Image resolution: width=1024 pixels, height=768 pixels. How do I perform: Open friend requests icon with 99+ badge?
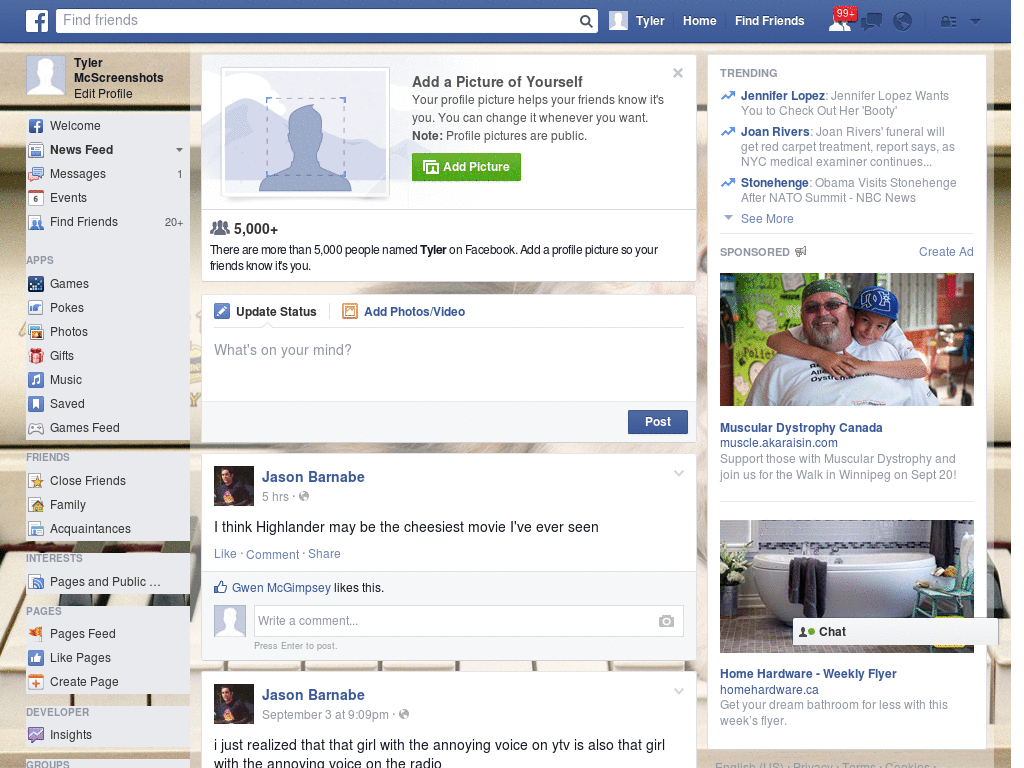(841, 20)
